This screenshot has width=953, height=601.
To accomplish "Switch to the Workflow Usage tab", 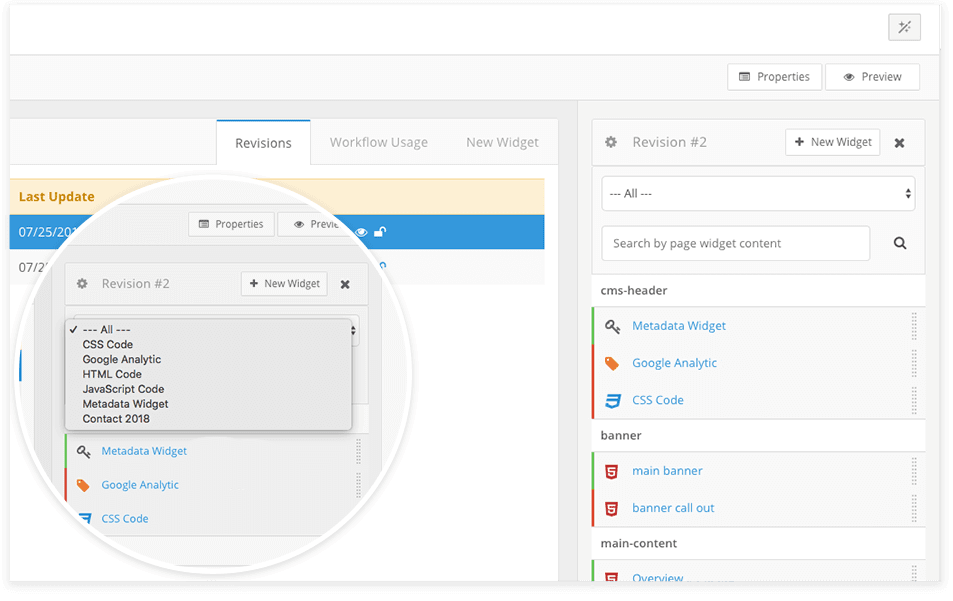I will [x=378, y=142].
